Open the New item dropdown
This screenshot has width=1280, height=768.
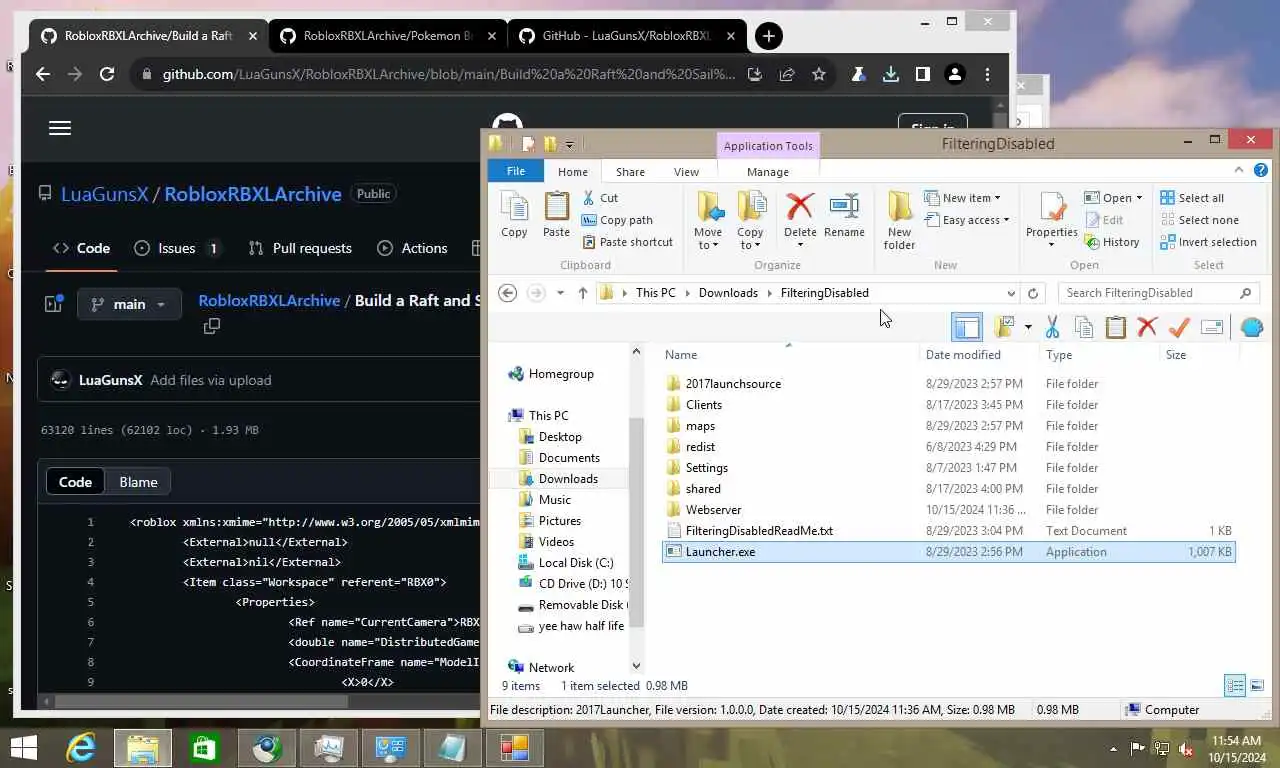(962, 198)
